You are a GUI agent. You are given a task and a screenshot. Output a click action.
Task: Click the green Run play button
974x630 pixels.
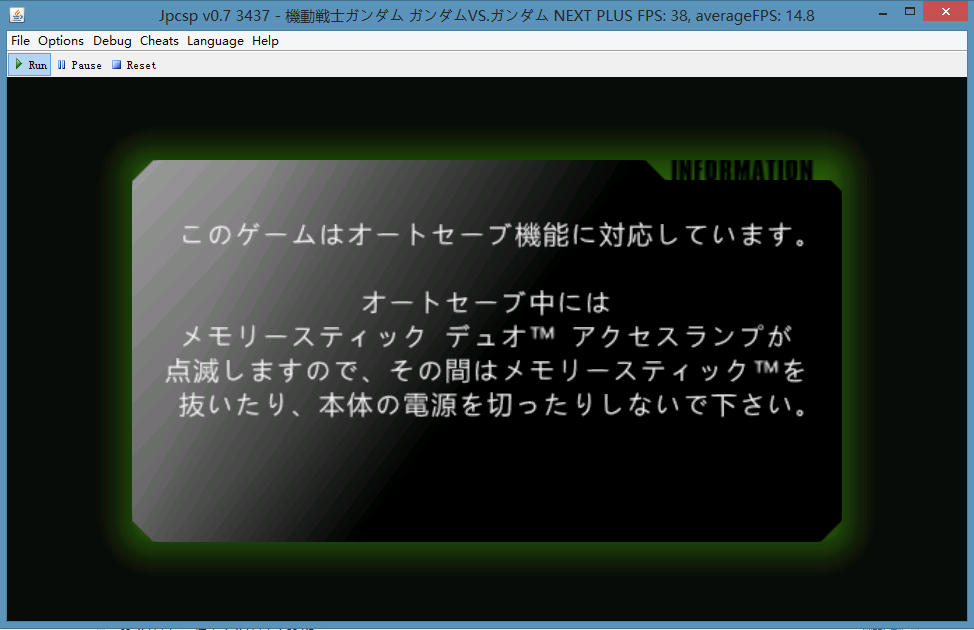[29, 65]
